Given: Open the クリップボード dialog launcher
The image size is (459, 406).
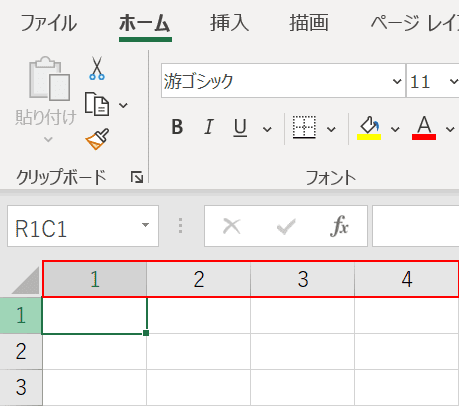Looking at the screenshot, I should (x=137, y=177).
